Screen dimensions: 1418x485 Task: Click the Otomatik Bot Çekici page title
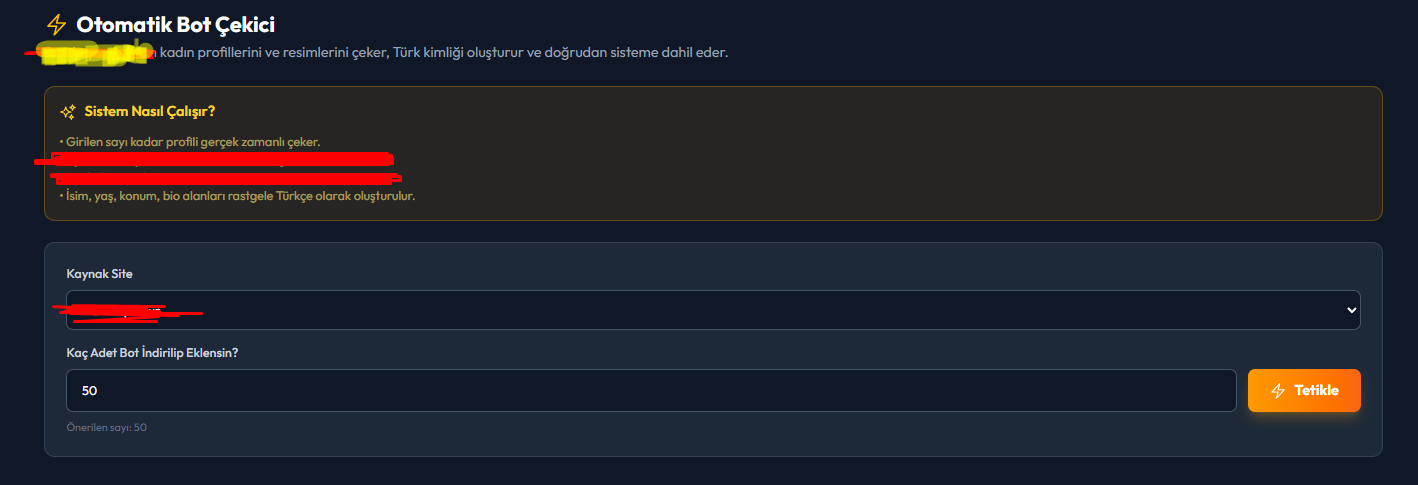pyautogui.click(x=175, y=25)
